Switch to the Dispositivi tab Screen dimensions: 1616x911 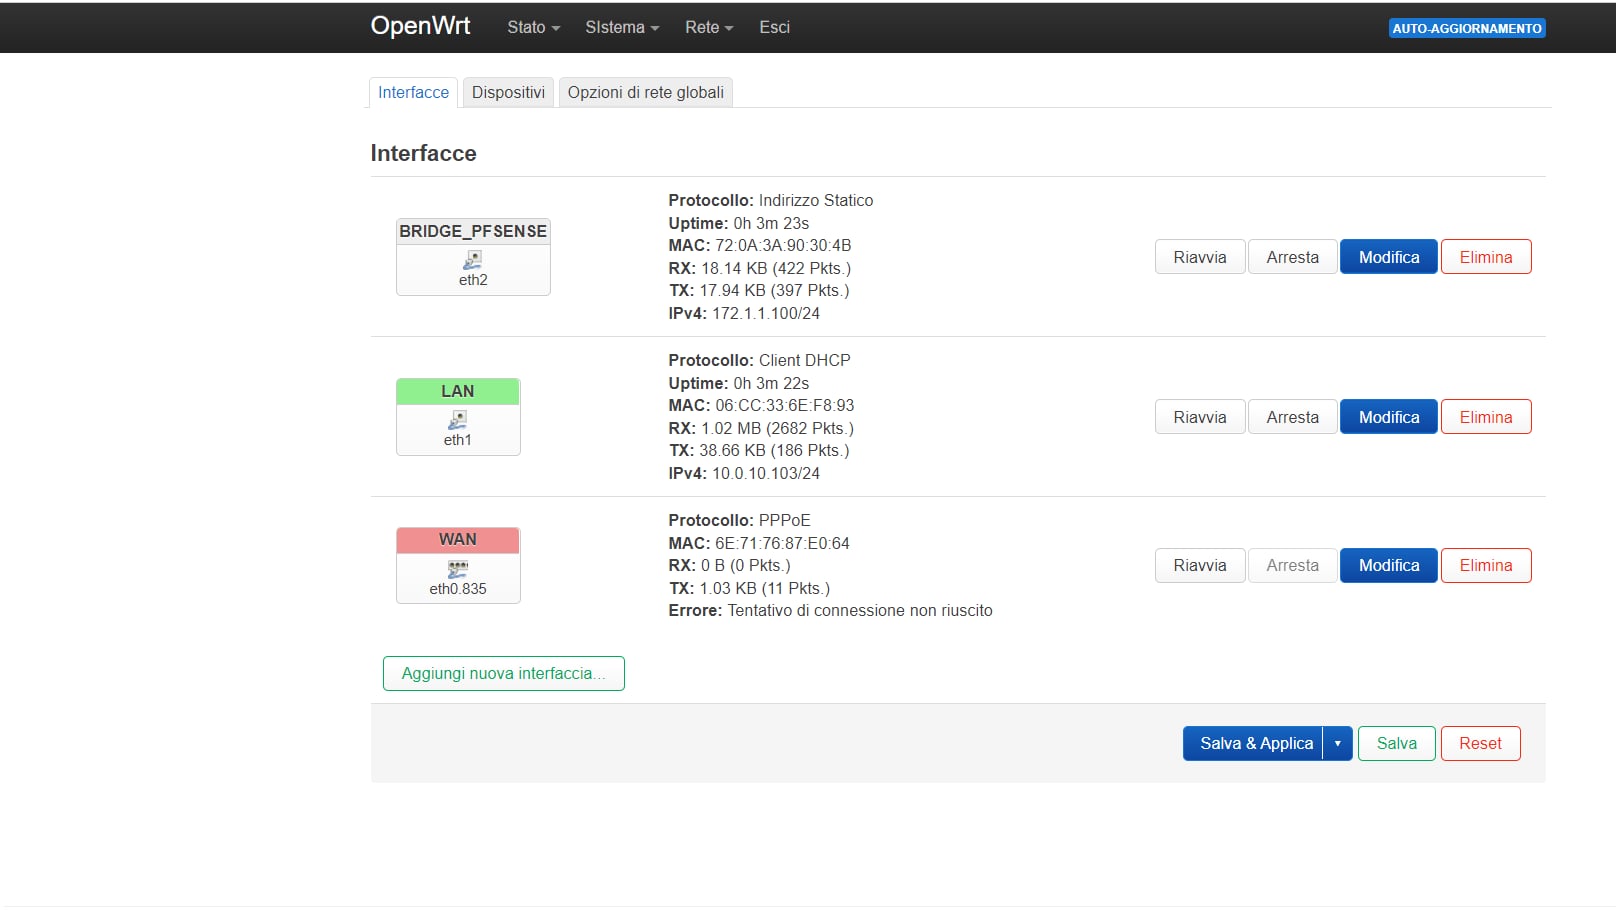[508, 92]
